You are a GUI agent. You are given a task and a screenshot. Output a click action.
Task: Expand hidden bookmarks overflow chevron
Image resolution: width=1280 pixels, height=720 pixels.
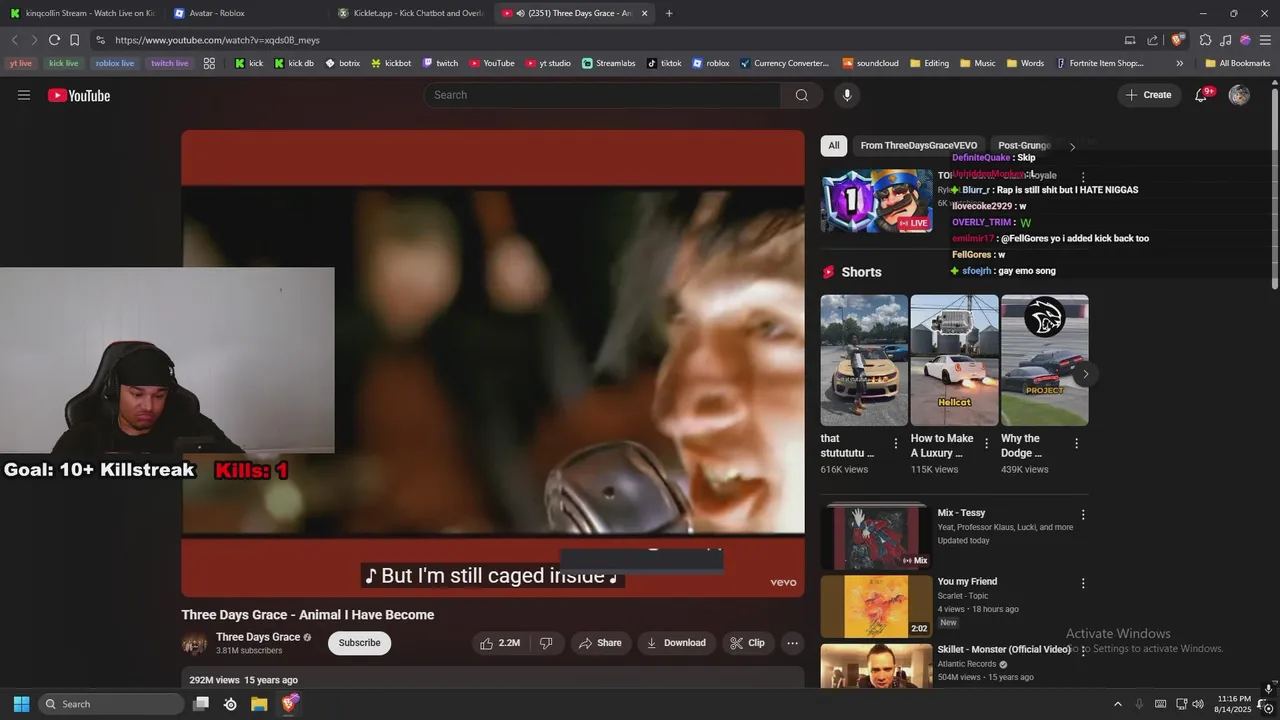(x=1179, y=63)
